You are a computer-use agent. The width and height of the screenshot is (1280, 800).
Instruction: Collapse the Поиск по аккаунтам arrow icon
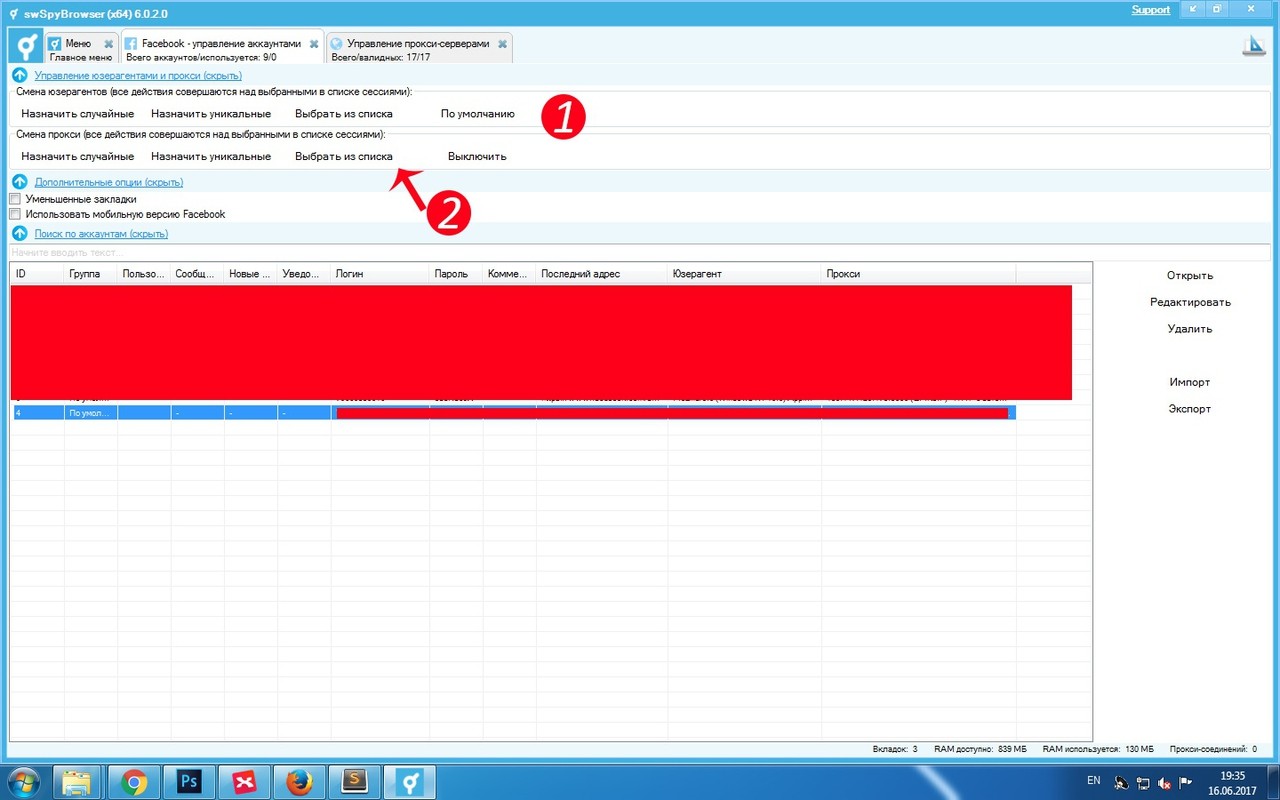coord(19,233)
